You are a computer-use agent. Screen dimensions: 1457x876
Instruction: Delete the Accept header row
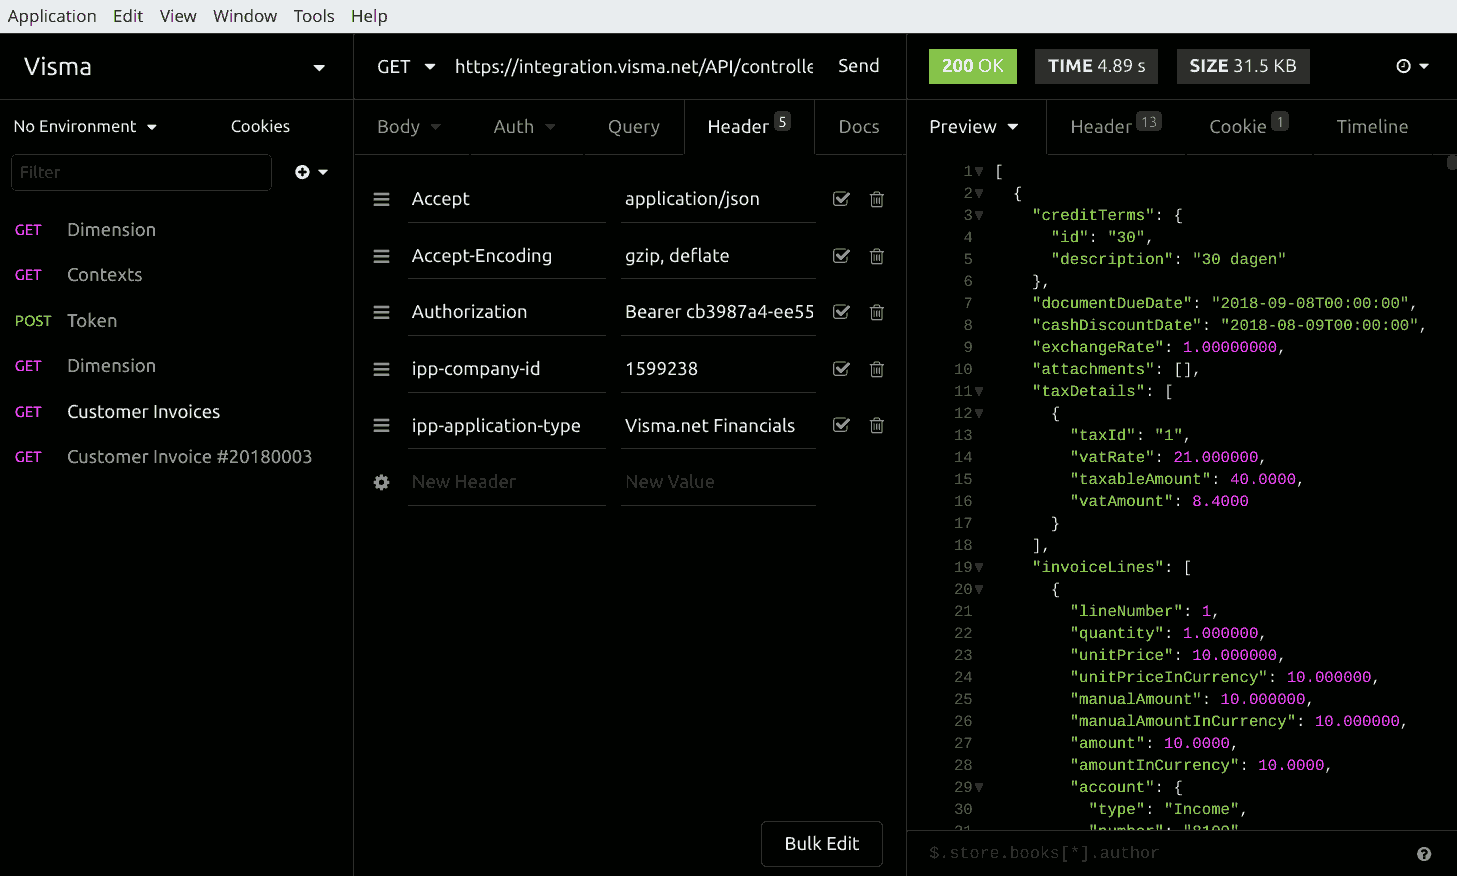(x=877, y=199)
